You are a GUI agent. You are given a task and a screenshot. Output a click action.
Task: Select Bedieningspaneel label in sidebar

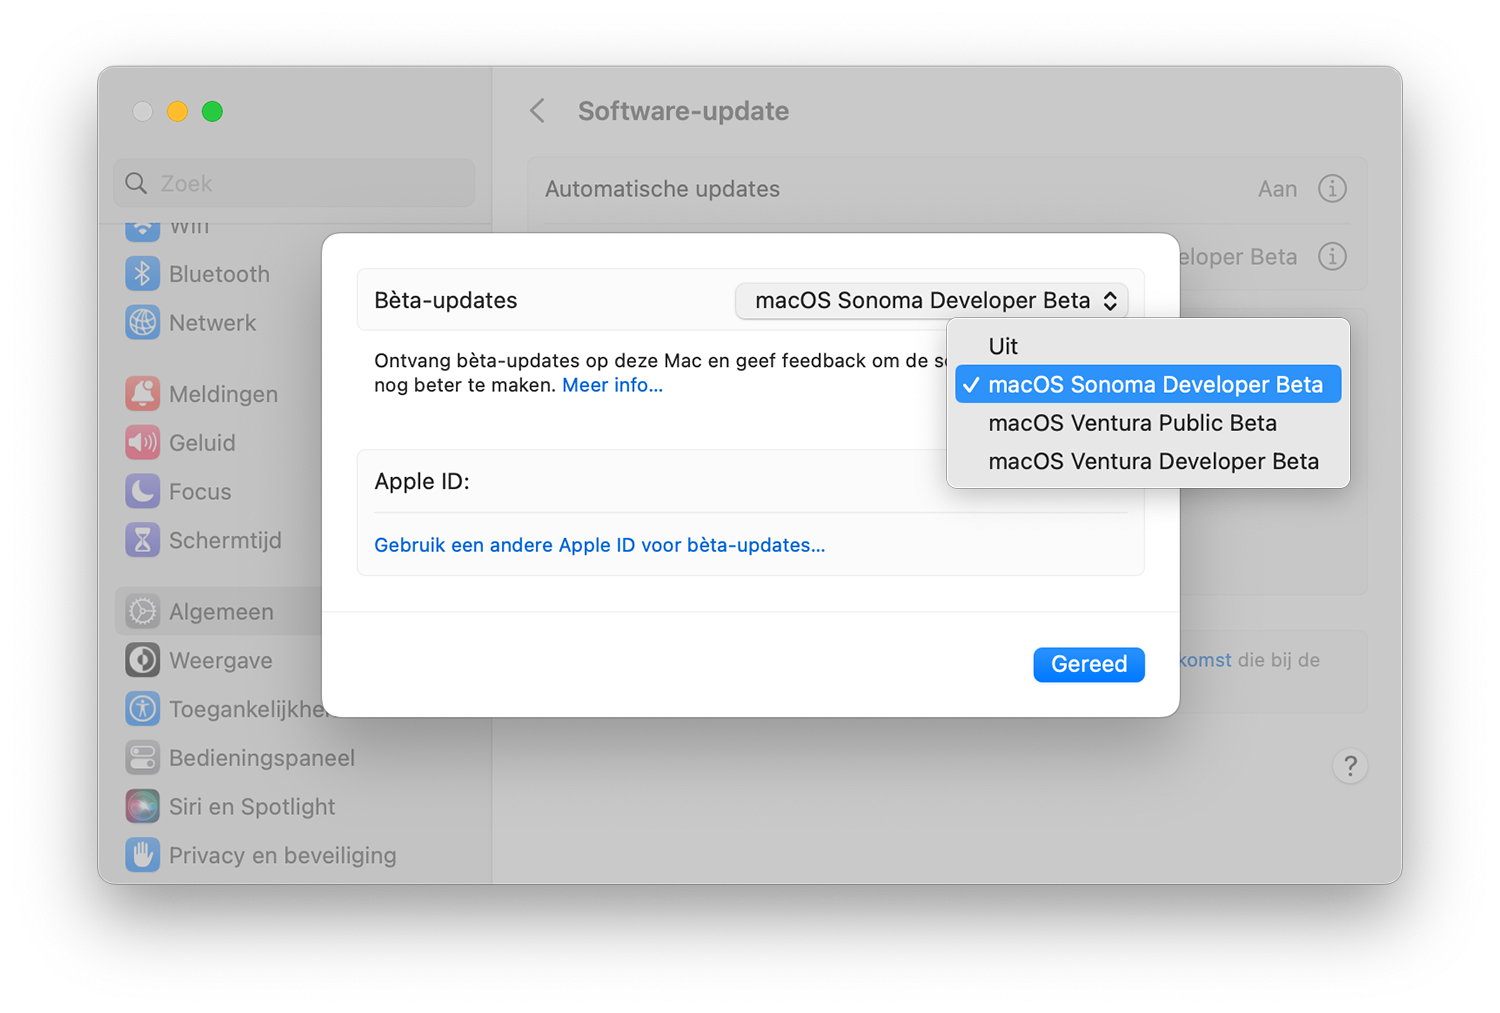[x=262, y=758]
